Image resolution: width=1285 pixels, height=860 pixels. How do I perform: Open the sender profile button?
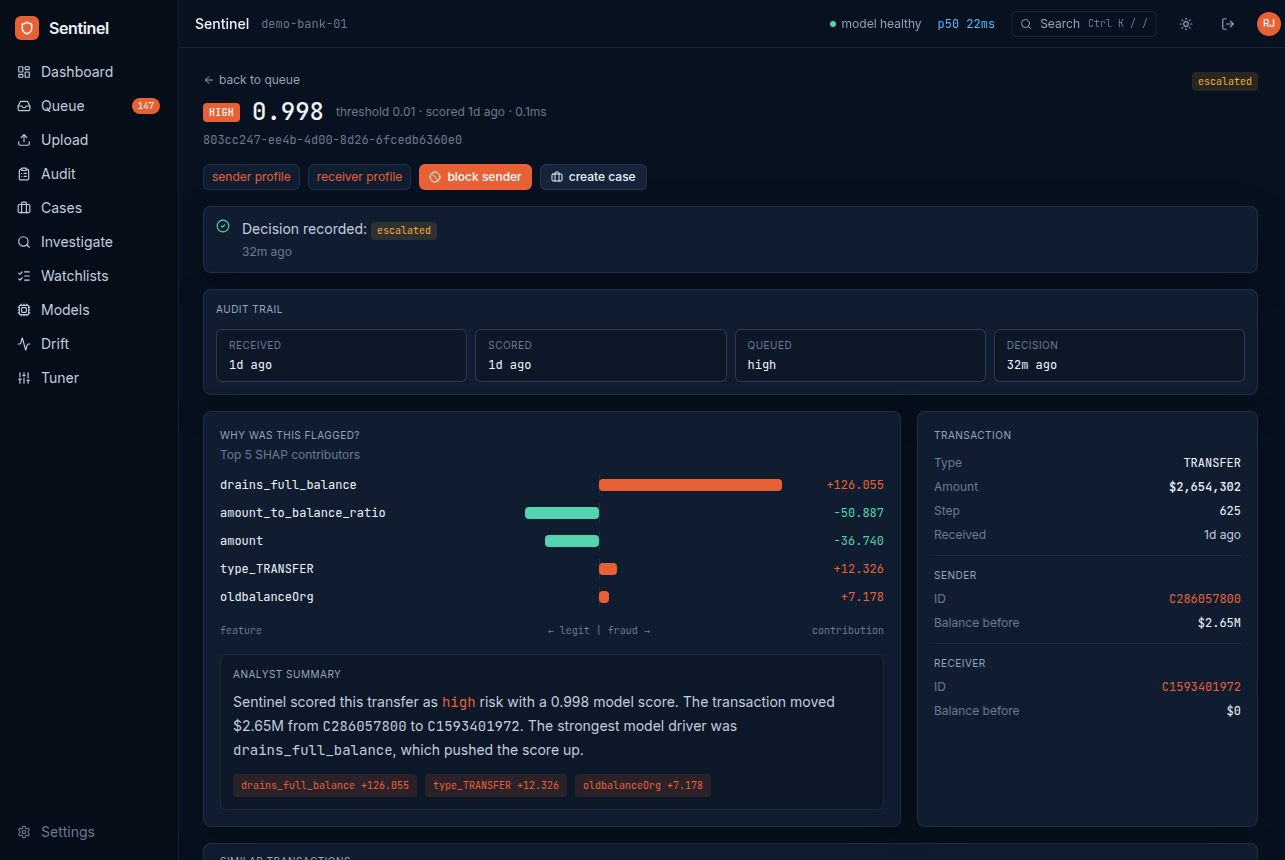pyautogui.click(x=251, y=177)
